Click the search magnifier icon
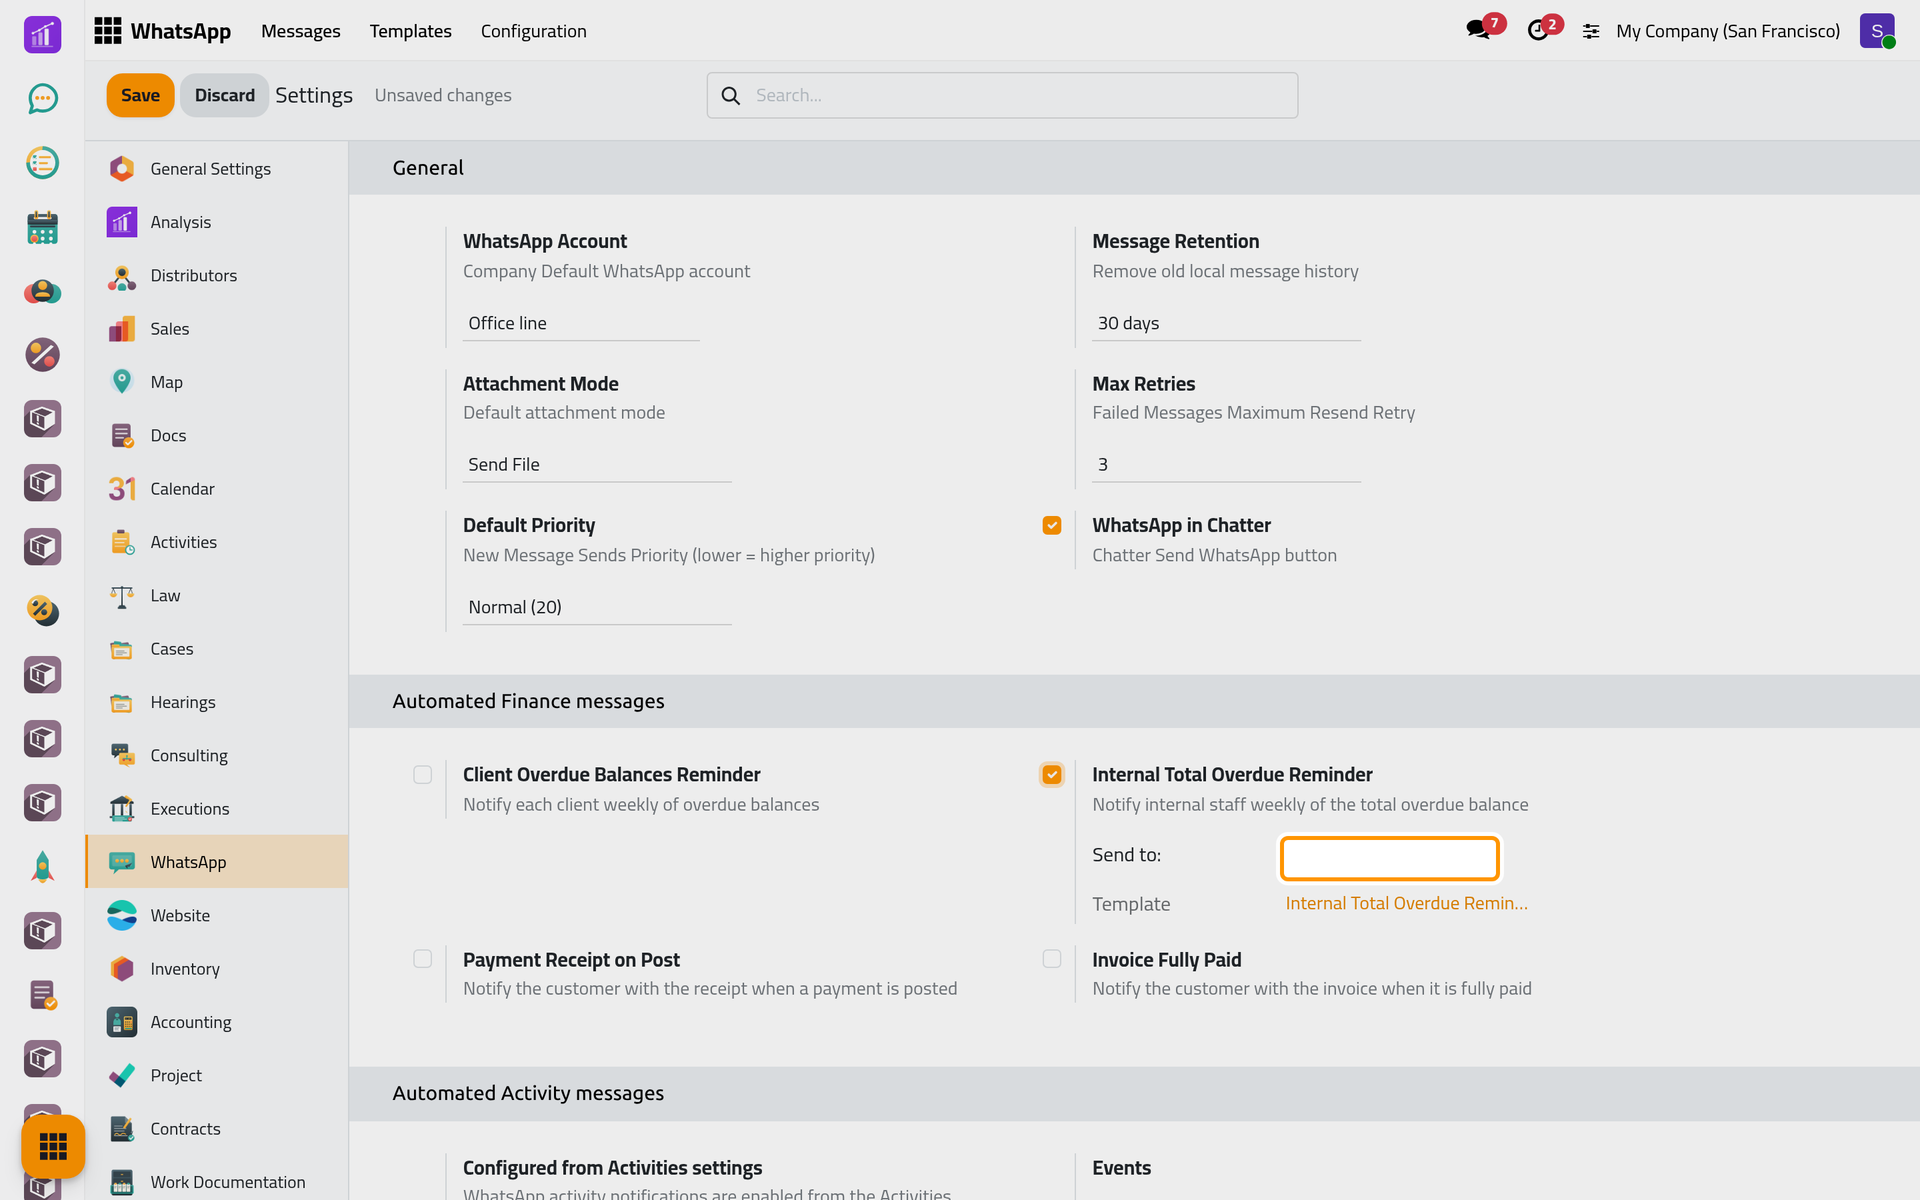1920x1200 pixels. click(731, 95)
